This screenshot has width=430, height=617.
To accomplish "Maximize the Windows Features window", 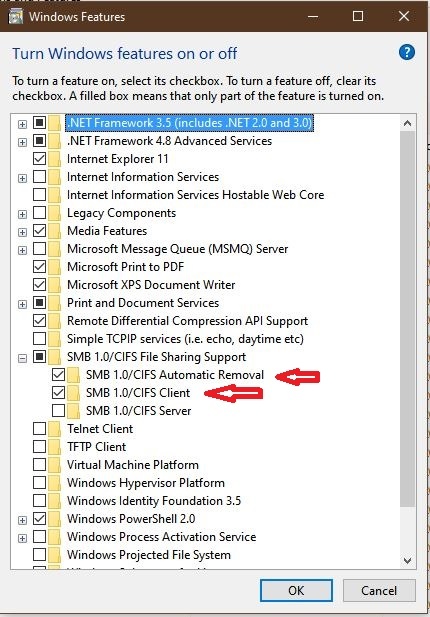I will [x=358, y=16].
